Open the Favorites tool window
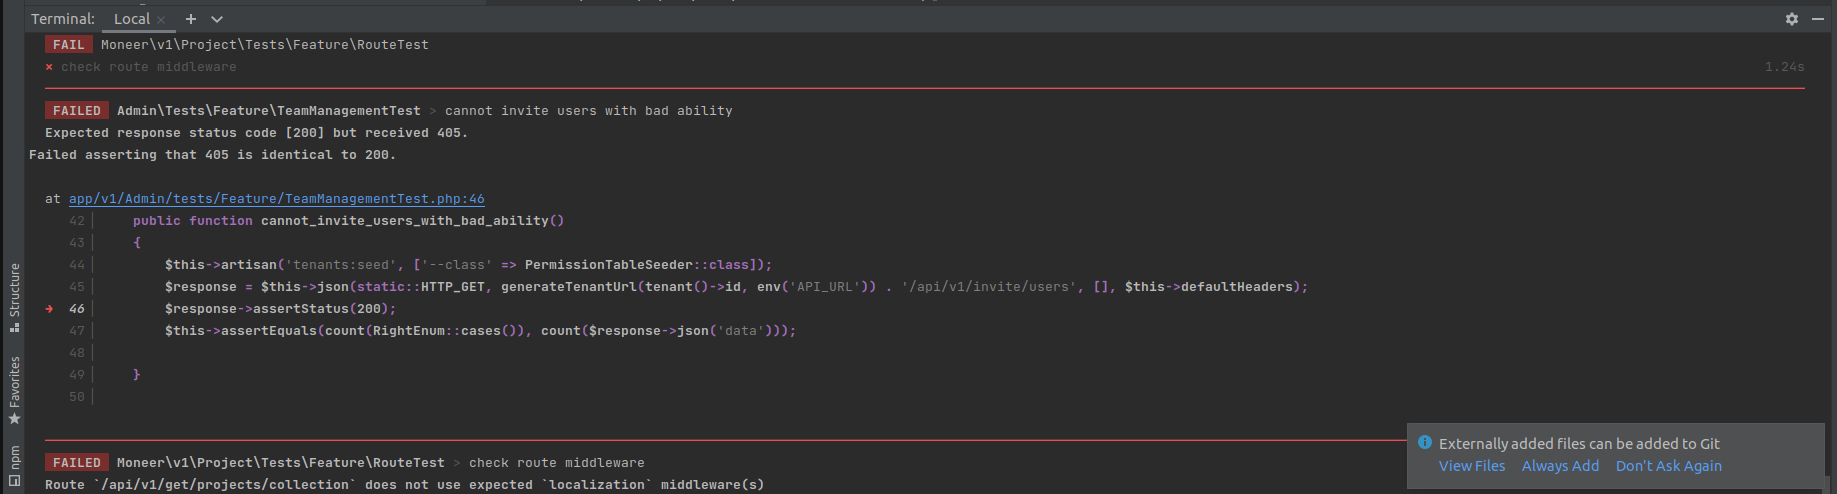Screen dimensions: 1837x494 point(14,390)
